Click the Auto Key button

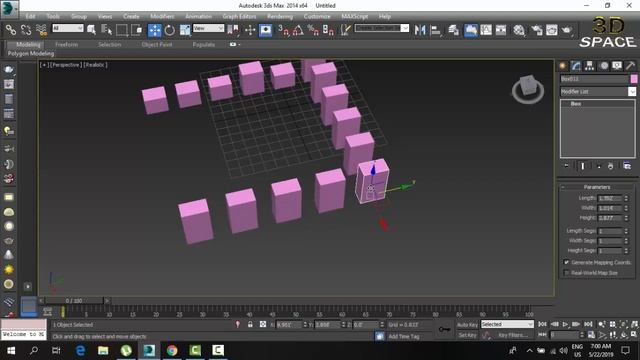point(467,324)
